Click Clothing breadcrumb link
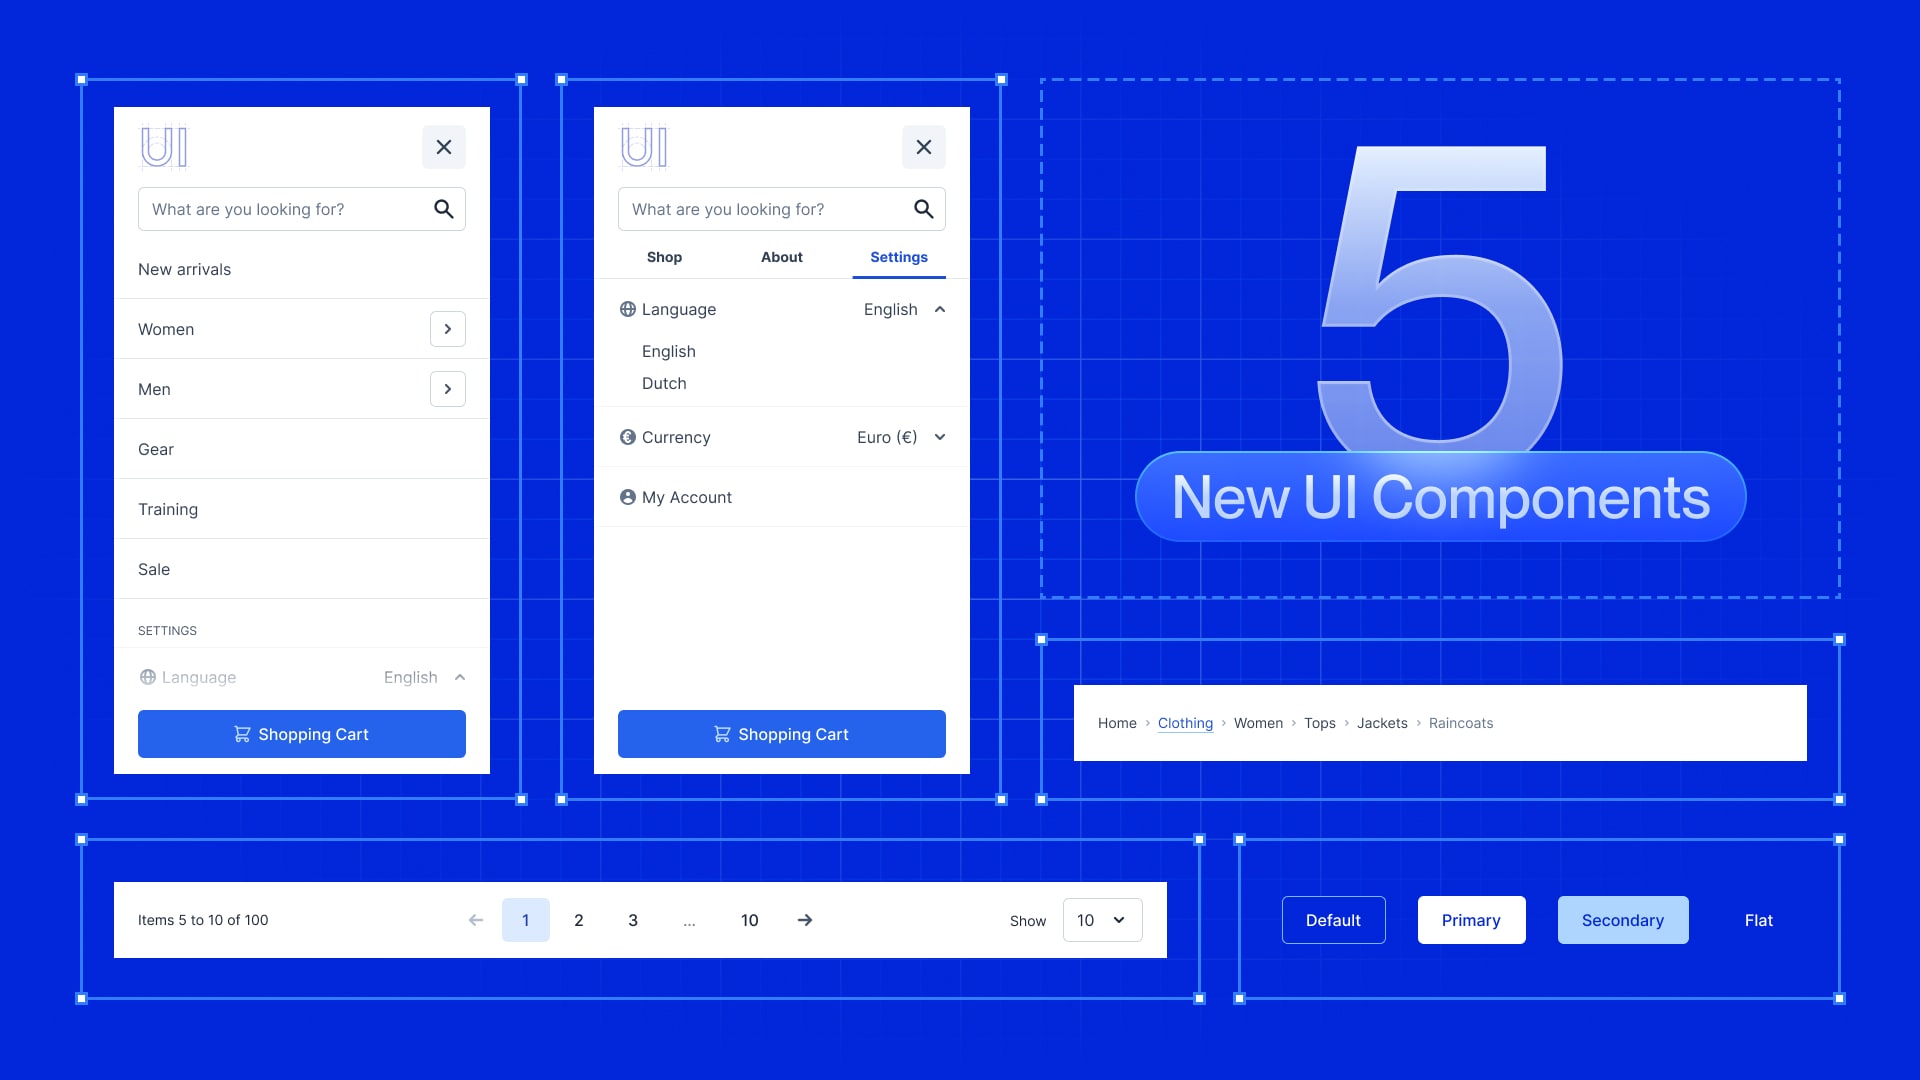 click(x=1185, y=723)
